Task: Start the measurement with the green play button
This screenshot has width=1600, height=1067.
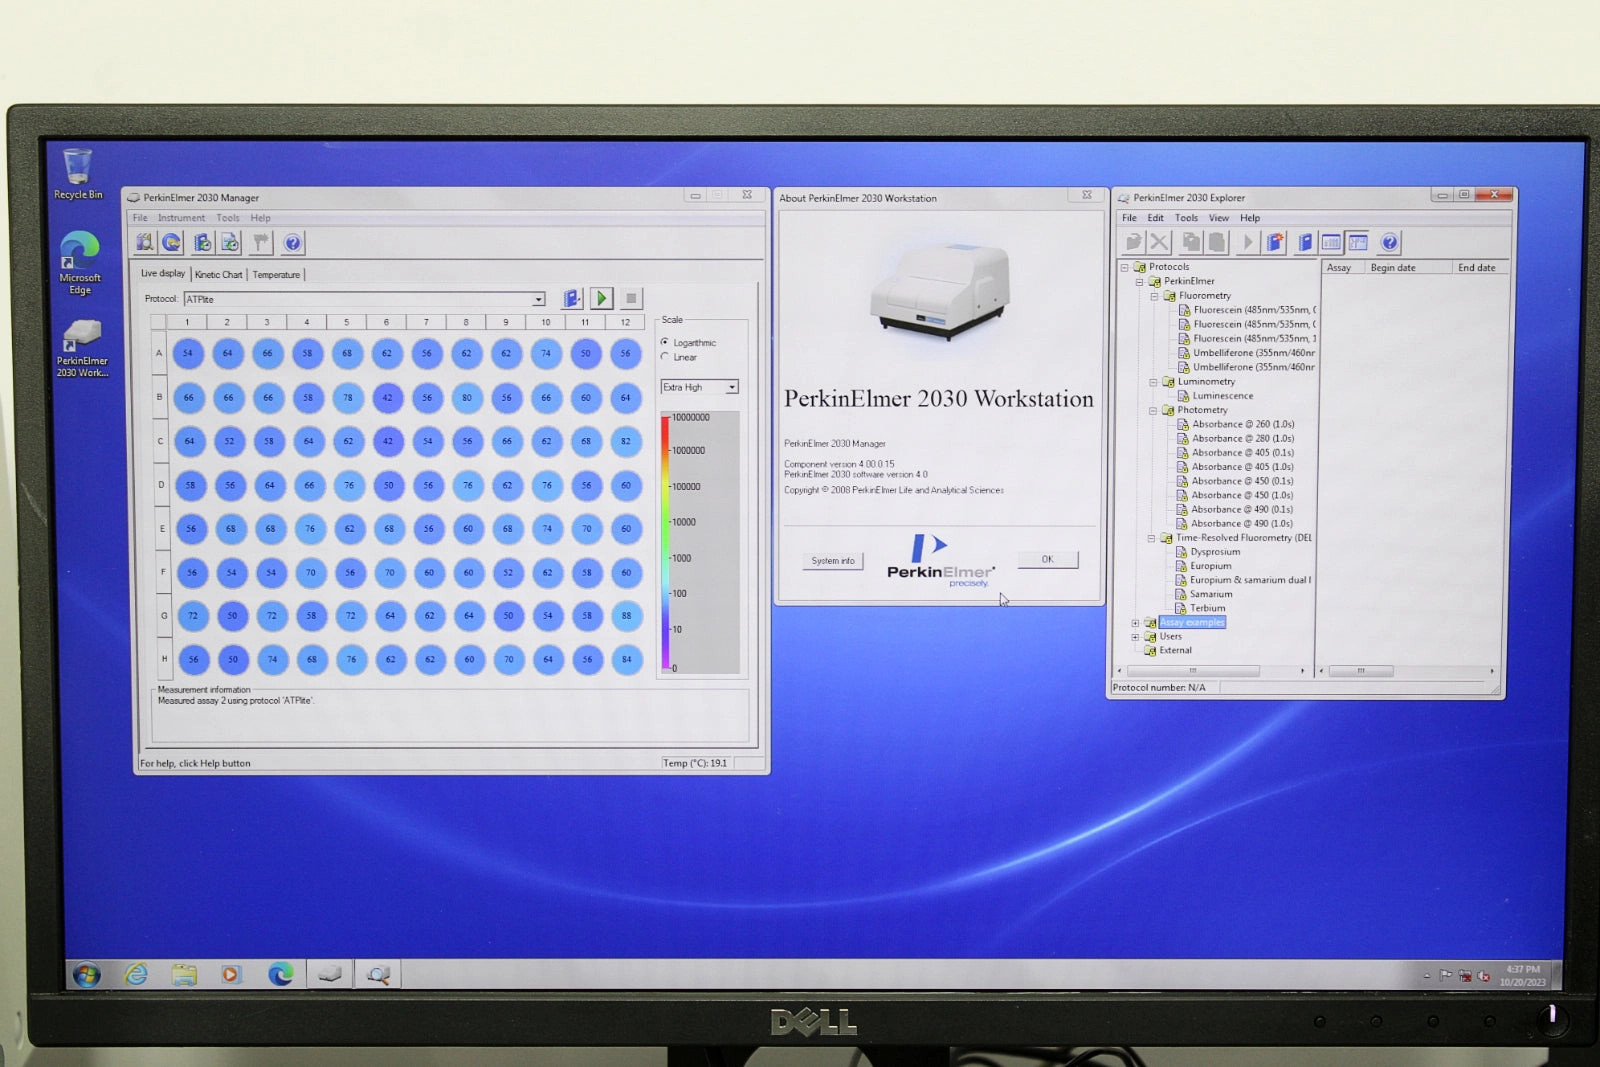Action: (x=601, y=298)
